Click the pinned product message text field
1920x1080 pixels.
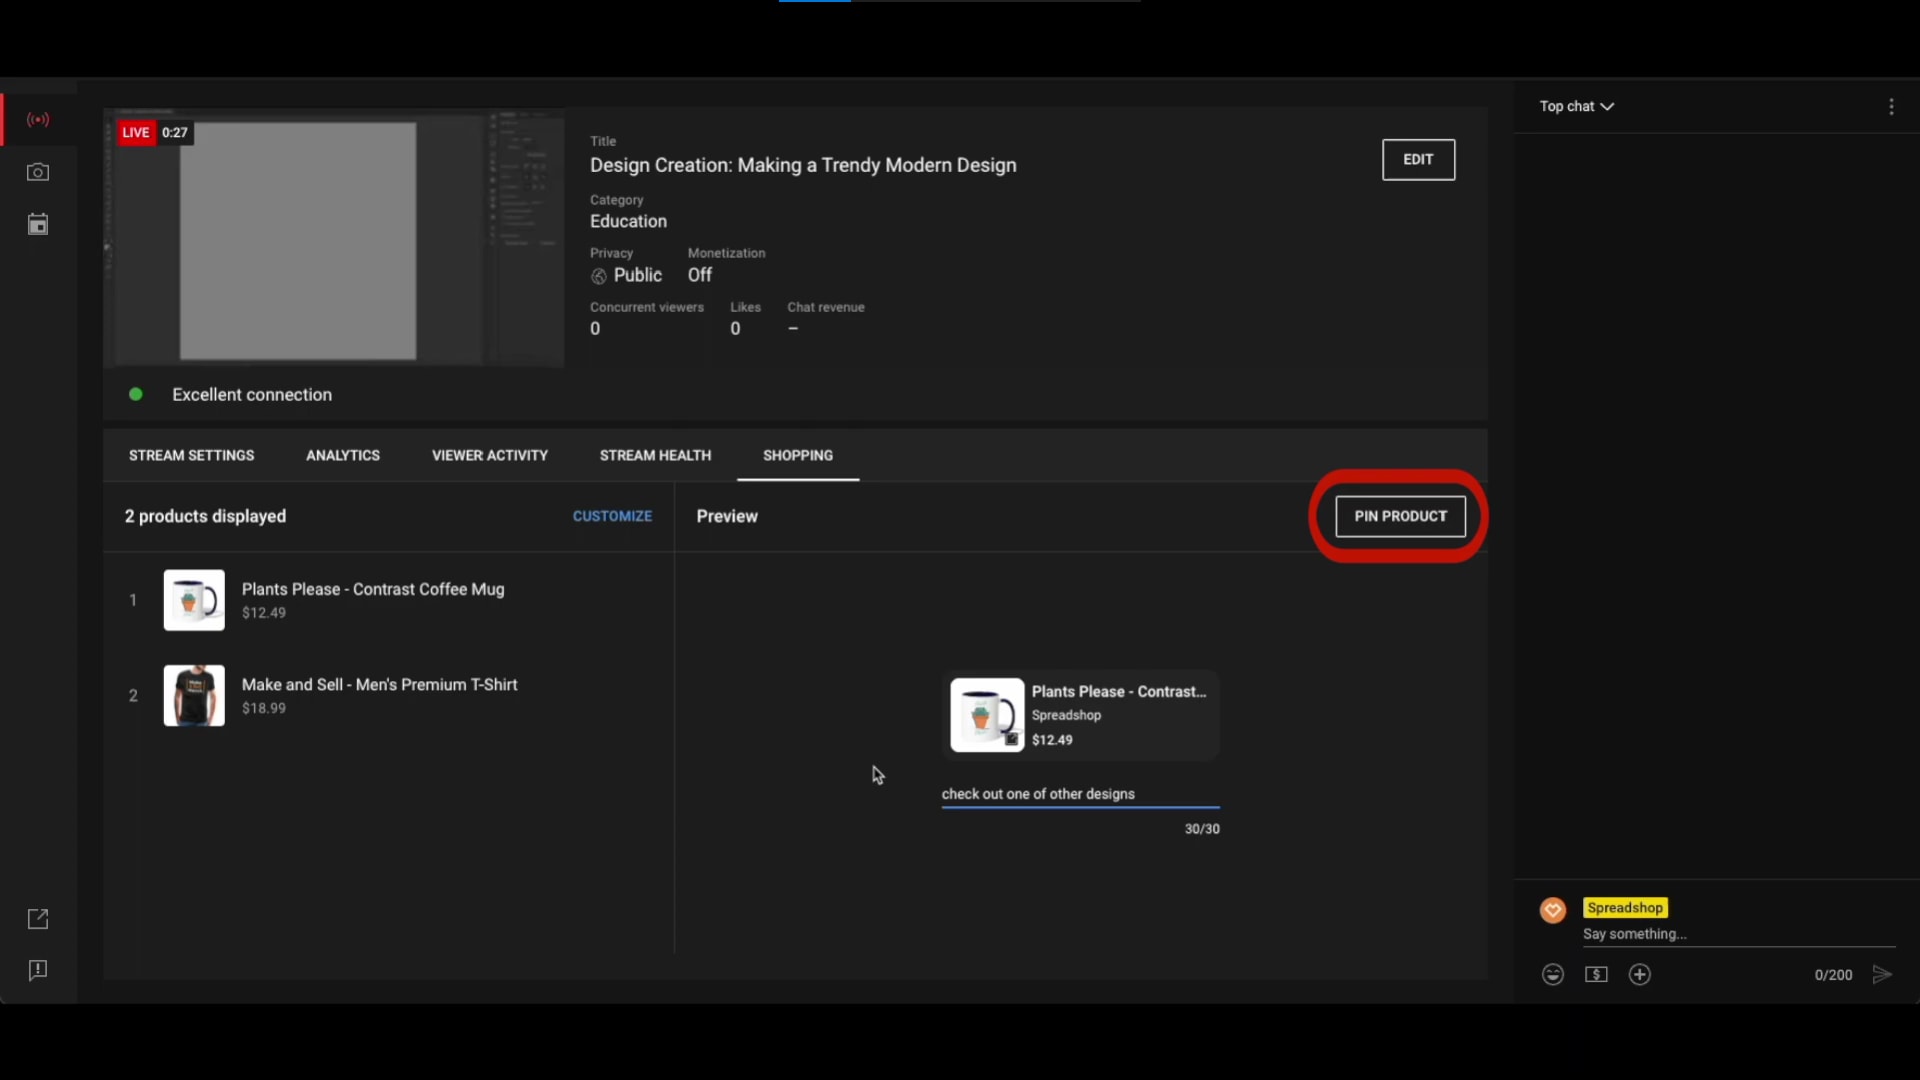(x=1080, y=795)
